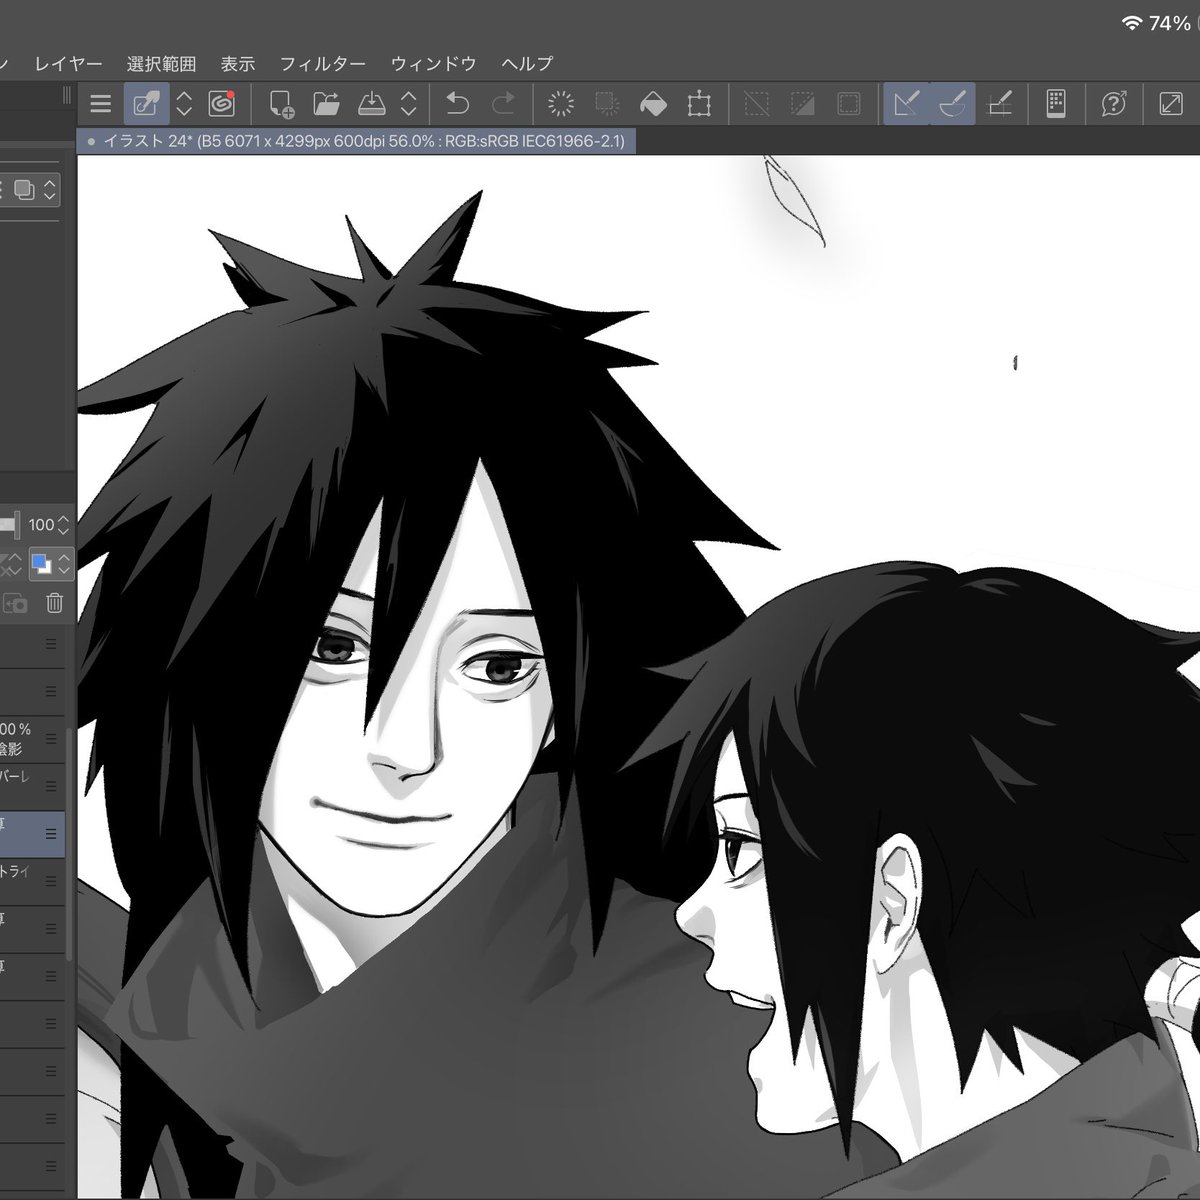This screenshot has height=1200, width=1200.
Task: Click the opacity value 100 field
Action: 41,525
